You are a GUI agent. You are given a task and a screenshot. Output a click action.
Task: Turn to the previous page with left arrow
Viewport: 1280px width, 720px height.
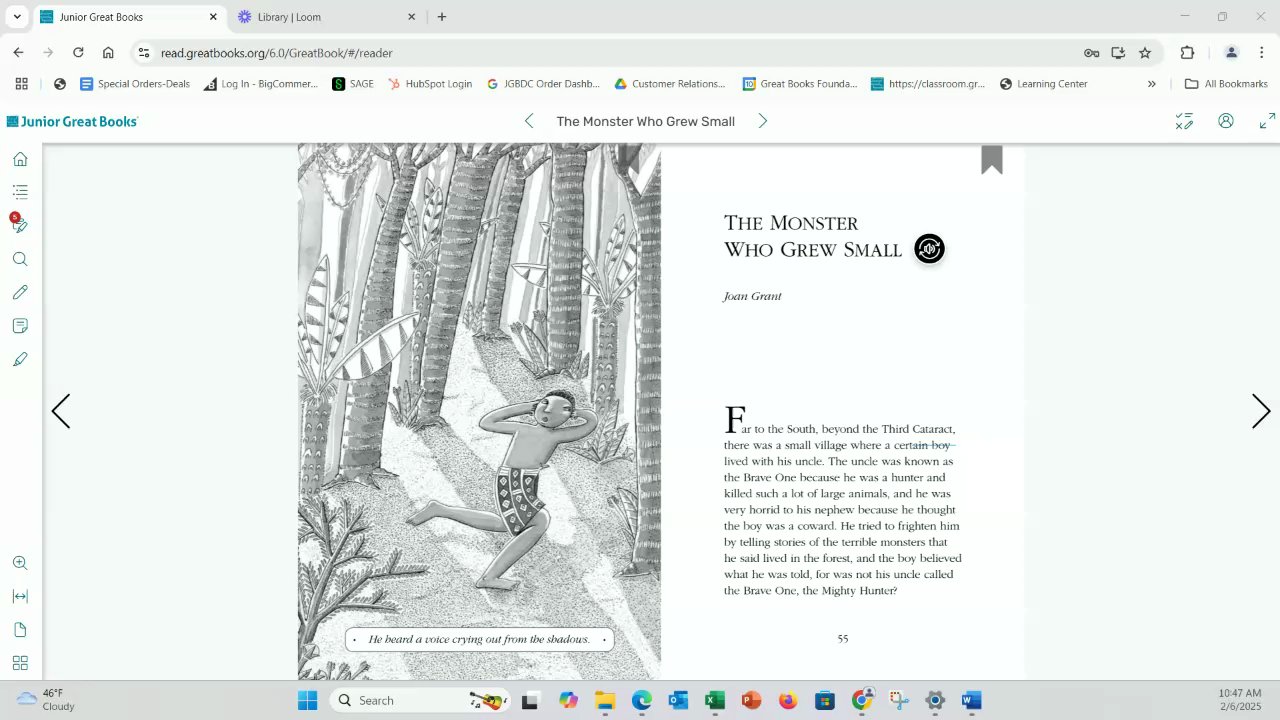[61, 411]
